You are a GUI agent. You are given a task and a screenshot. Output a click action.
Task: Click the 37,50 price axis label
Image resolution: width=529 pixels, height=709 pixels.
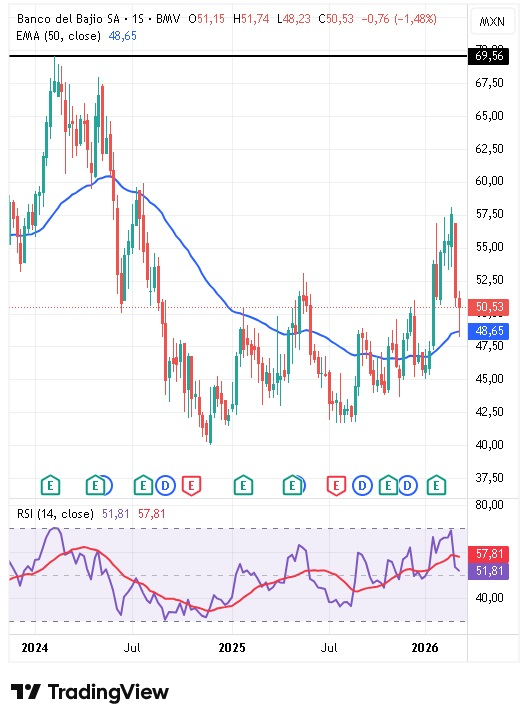click(x=489, y=477)
